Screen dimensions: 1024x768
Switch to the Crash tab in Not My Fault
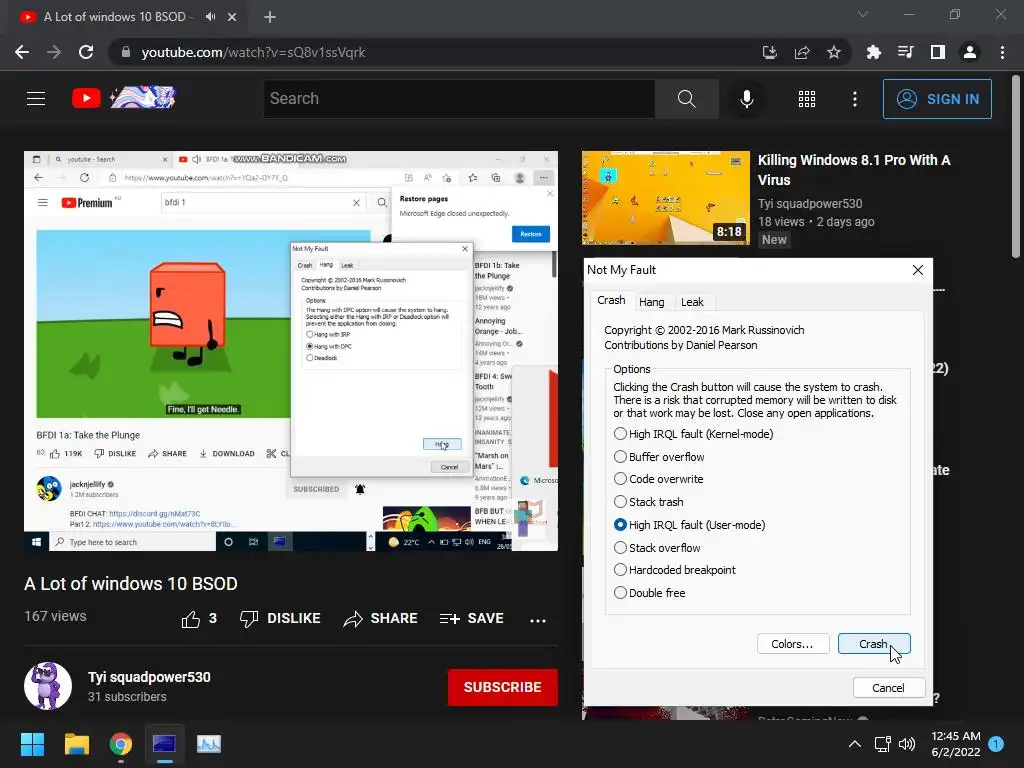click(611, 300)
